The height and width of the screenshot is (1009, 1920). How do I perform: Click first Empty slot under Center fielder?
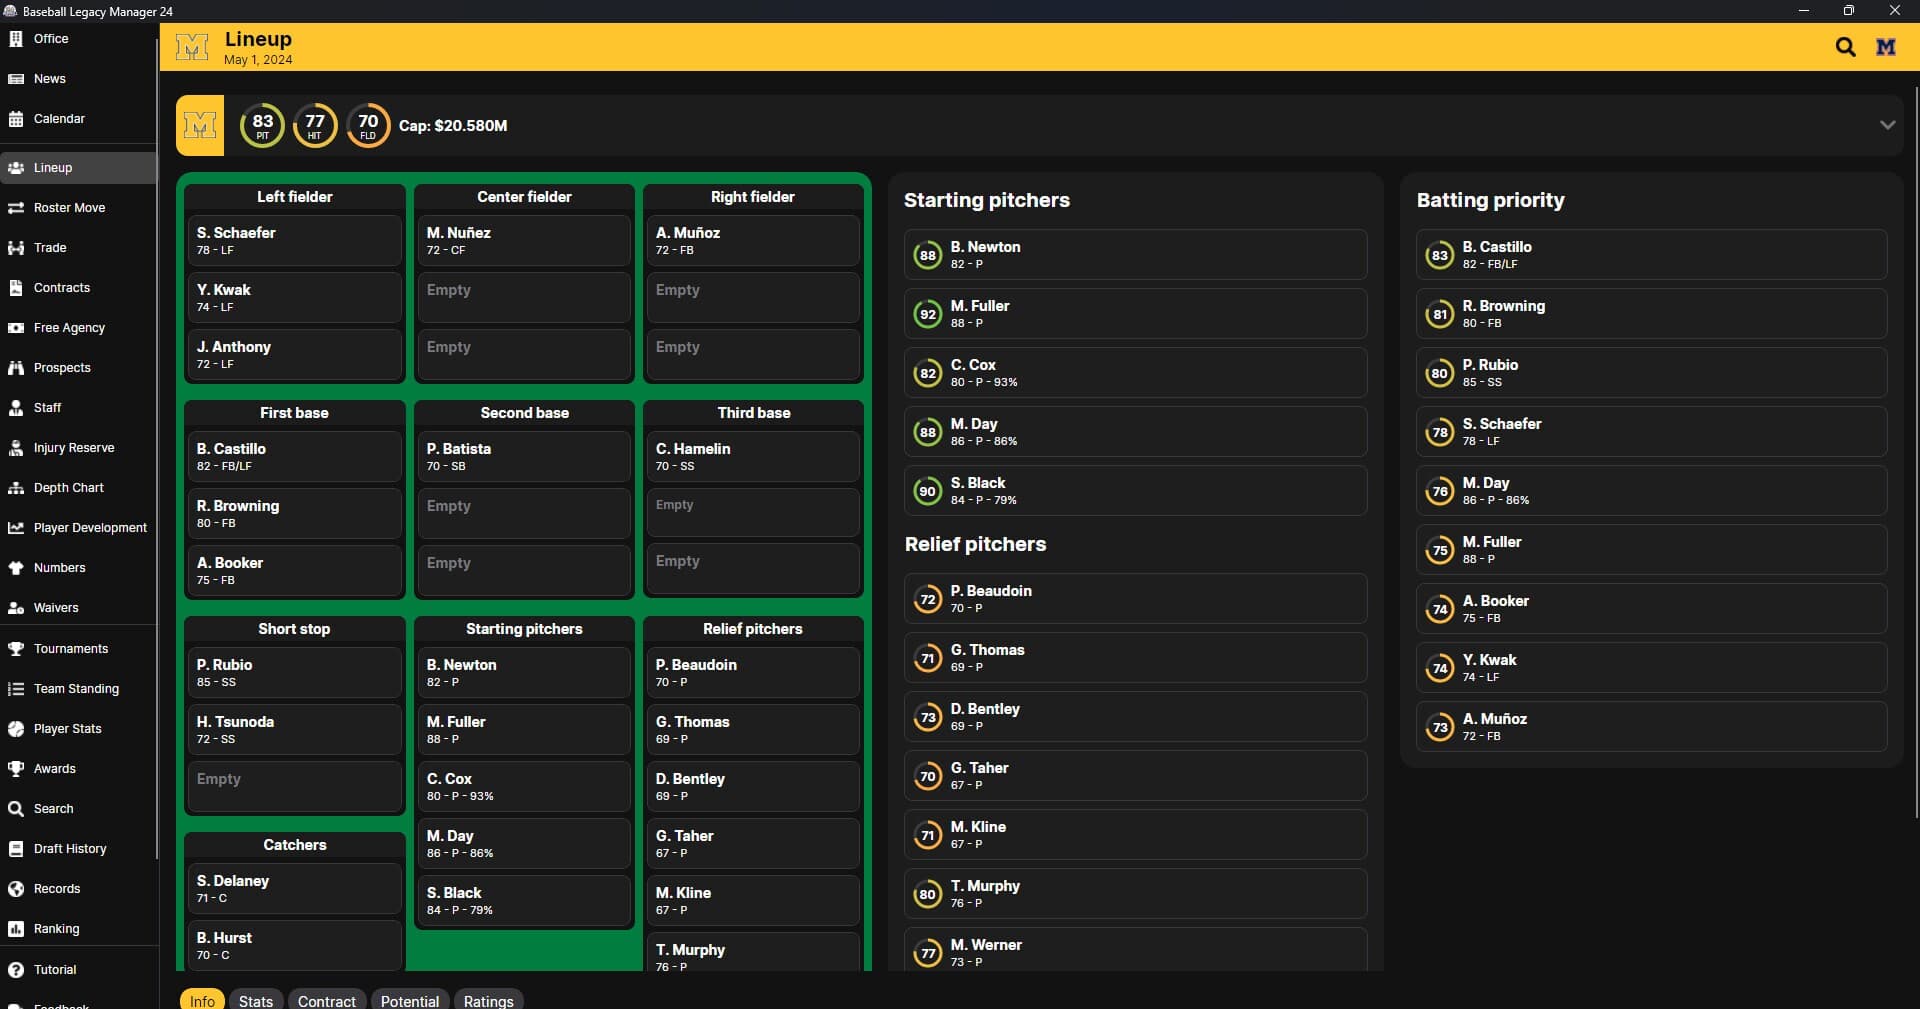coord(524,297)
